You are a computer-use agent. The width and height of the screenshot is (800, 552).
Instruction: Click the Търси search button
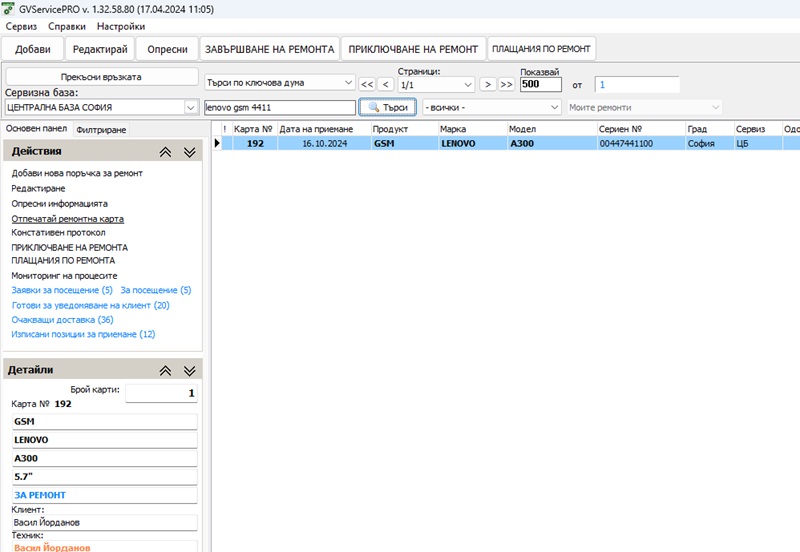click(x=388, y=108)
